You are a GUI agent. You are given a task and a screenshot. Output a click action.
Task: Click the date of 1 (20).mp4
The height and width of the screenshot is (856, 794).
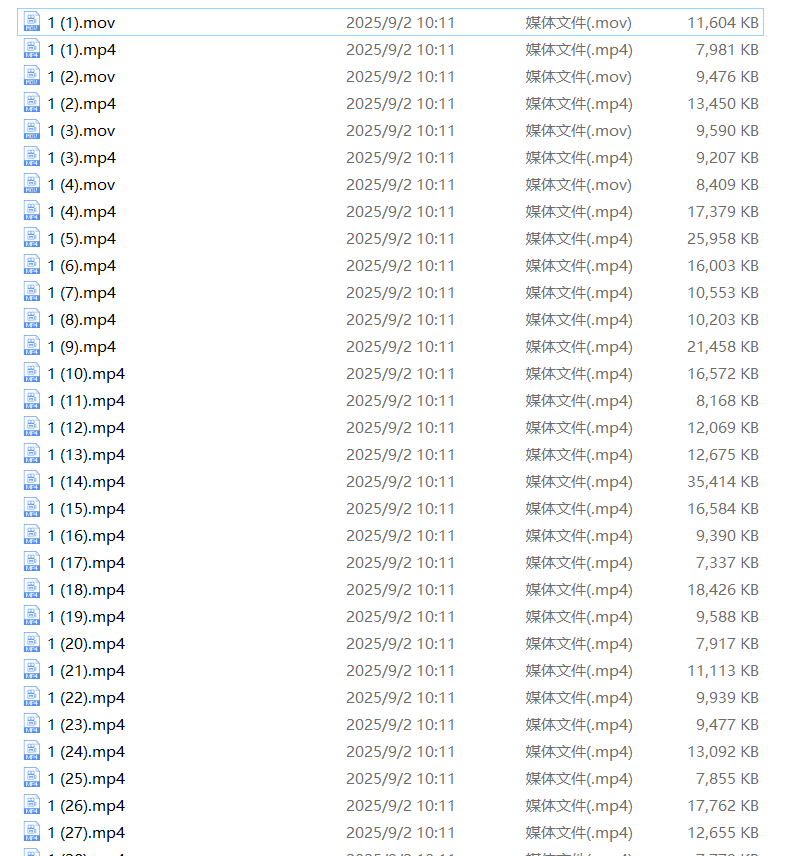[x=400, y=643]
